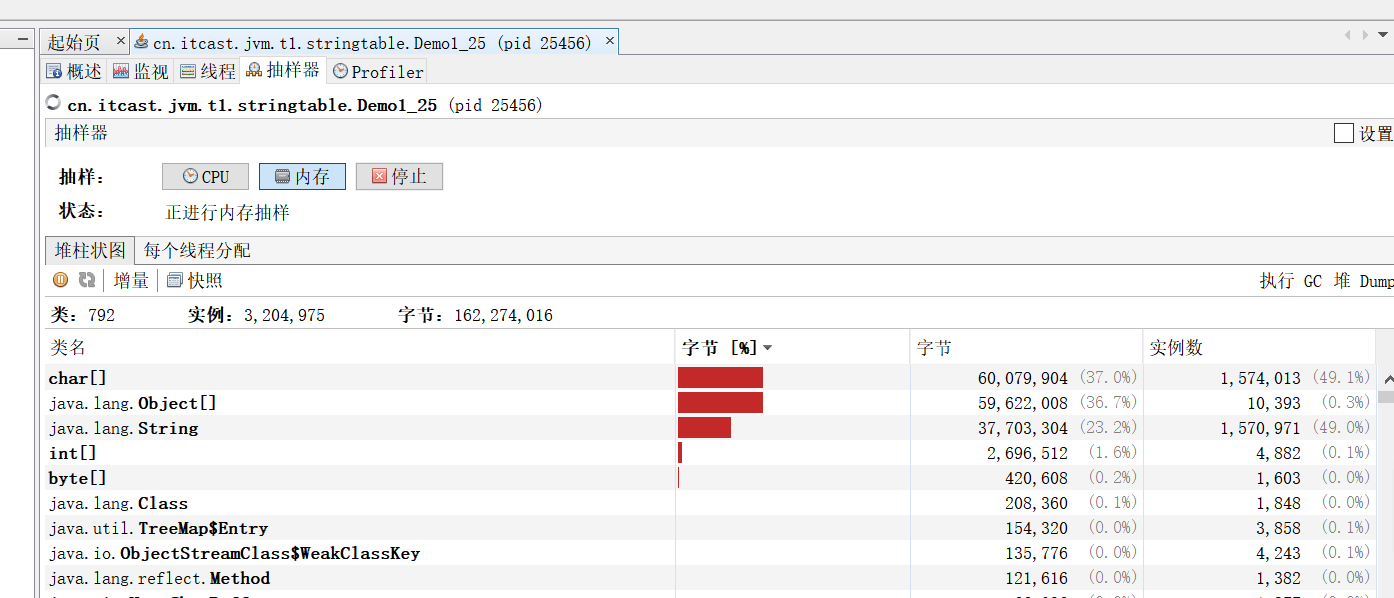Show the 堆柱状图 heap histogram tab
Image resolution: width=1394 pixels, height=598 pixels.
point(90,250)
